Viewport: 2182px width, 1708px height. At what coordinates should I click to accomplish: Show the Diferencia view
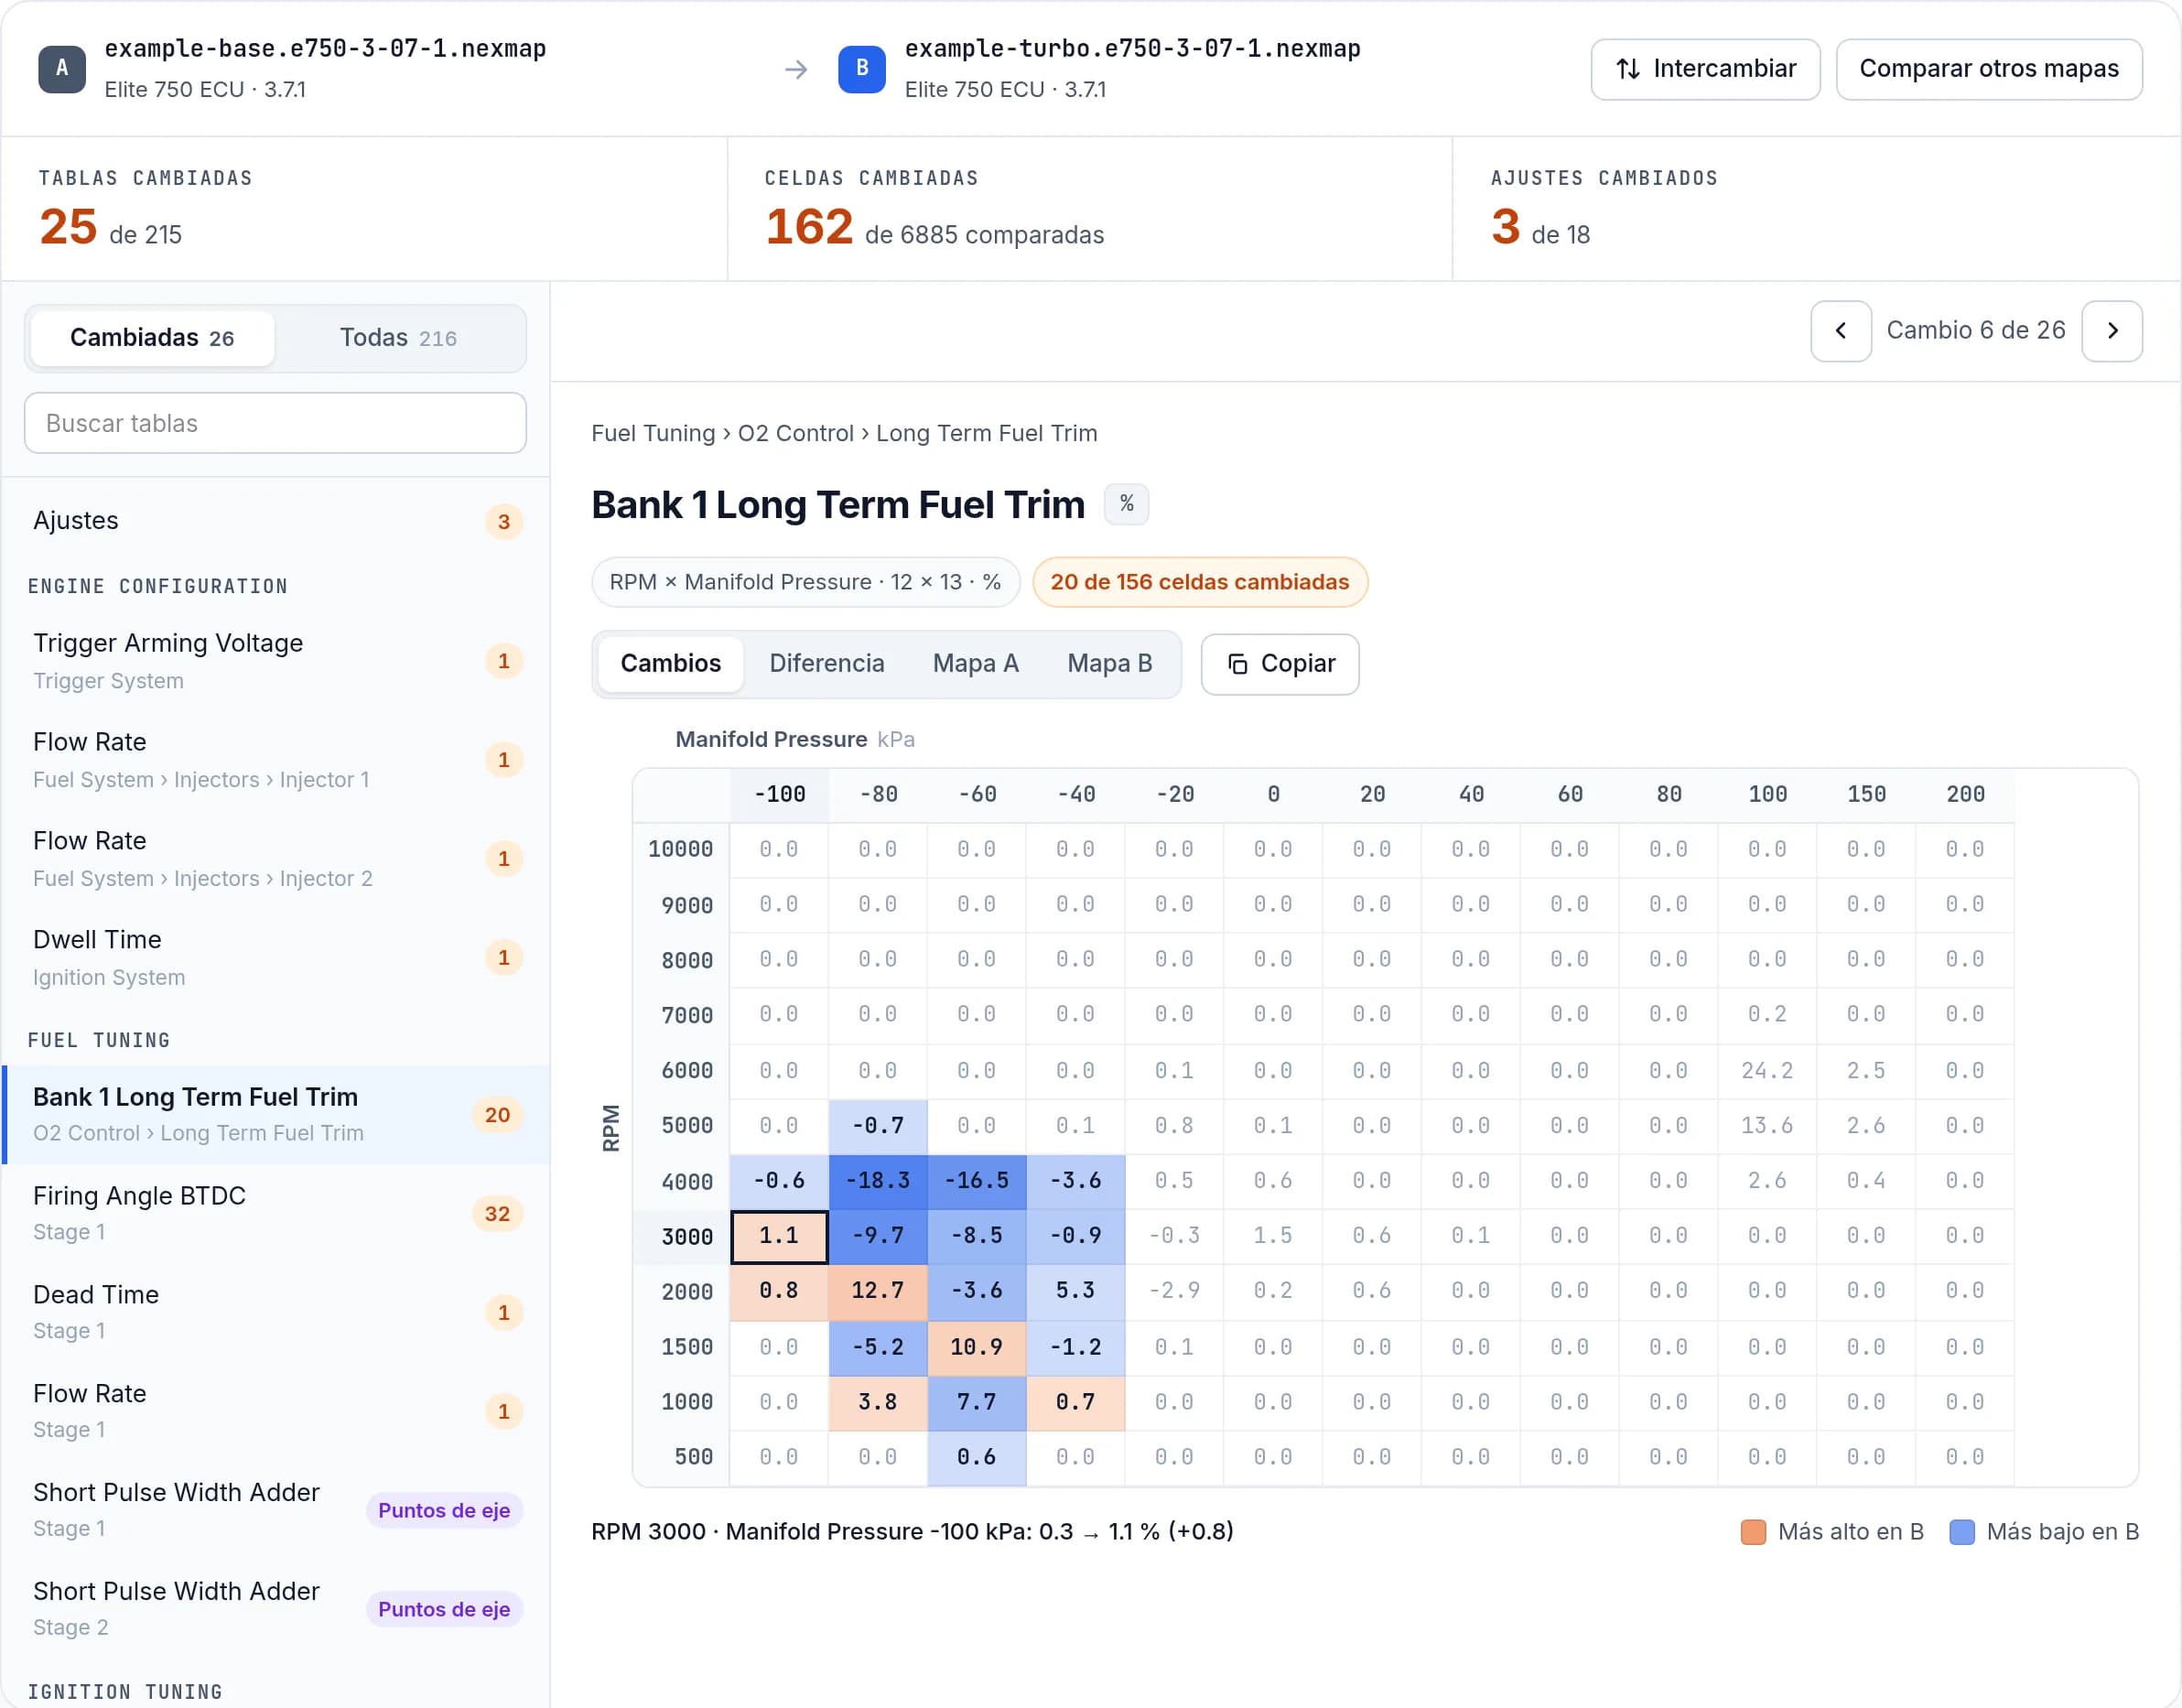826,664
